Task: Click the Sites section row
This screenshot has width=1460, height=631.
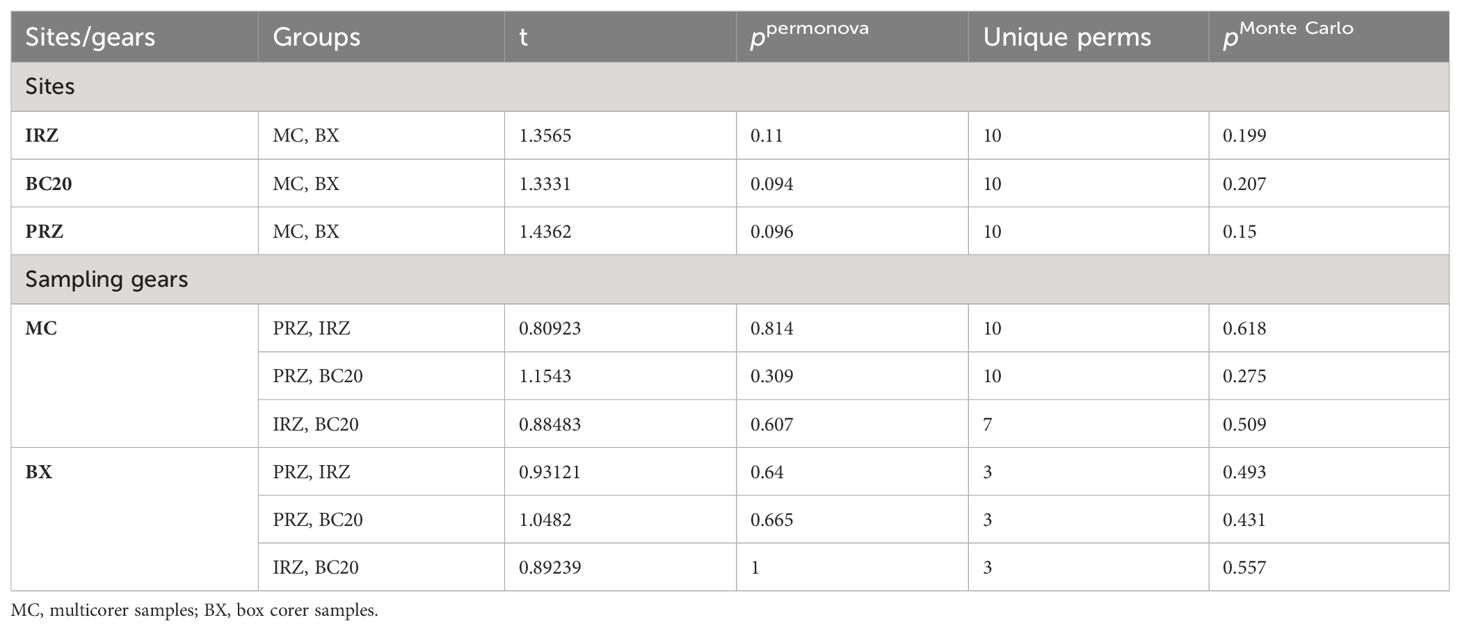Action: [x=730, y=87]
